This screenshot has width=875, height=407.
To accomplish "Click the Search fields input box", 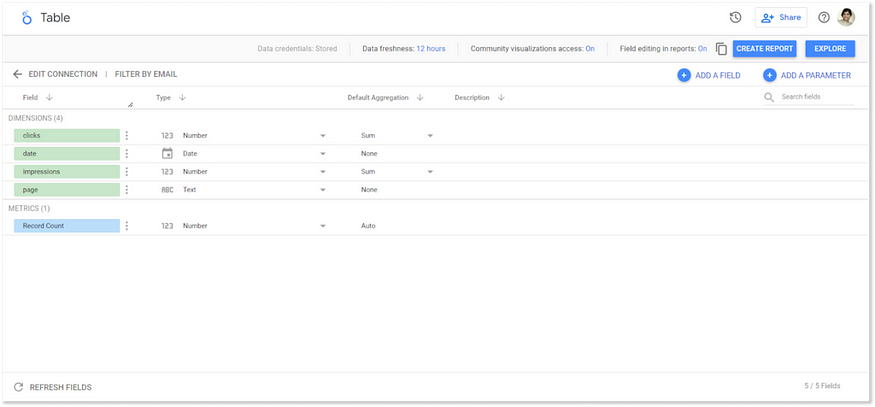I will tap(816, 97).
